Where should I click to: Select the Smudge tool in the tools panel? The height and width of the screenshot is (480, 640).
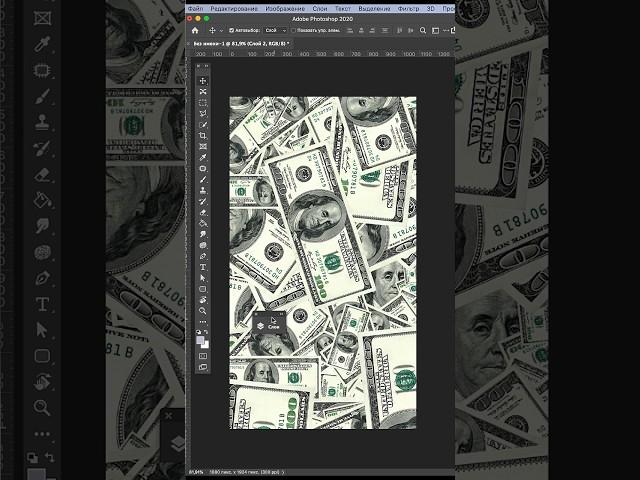click(203, 234)
